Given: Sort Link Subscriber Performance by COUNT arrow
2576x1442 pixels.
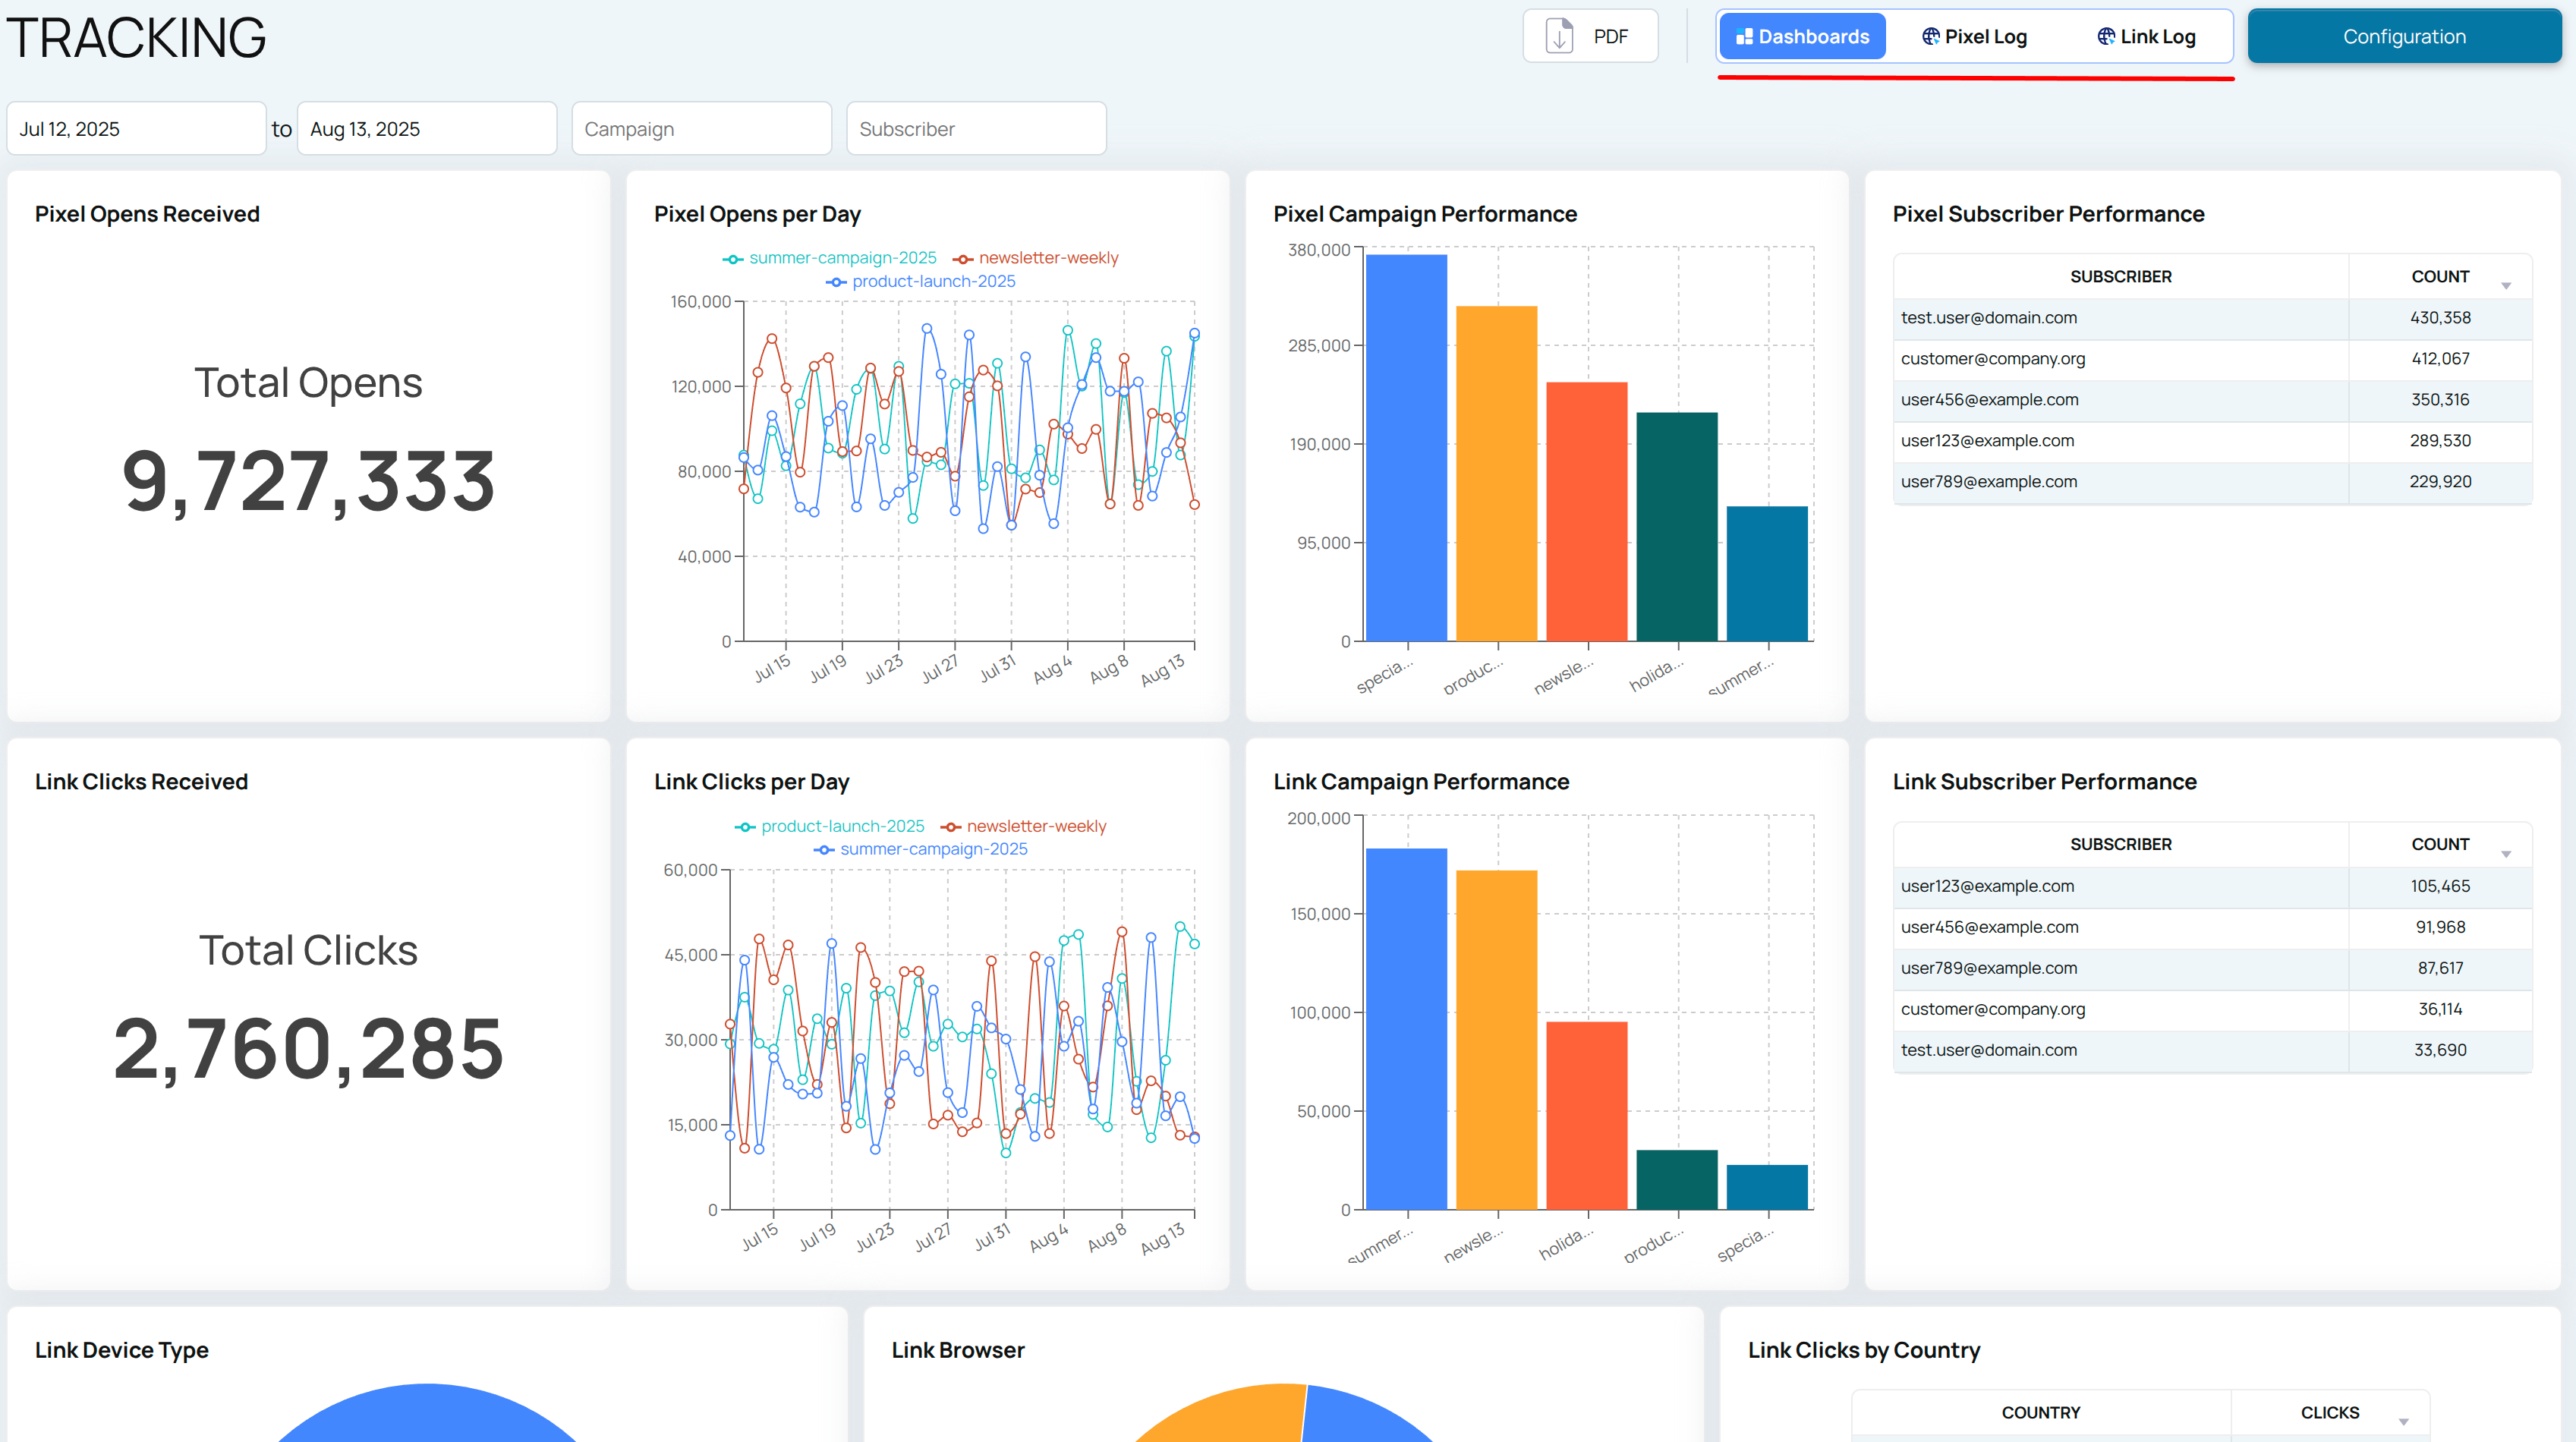Looking at the screenshot, I should (2506, 854).
